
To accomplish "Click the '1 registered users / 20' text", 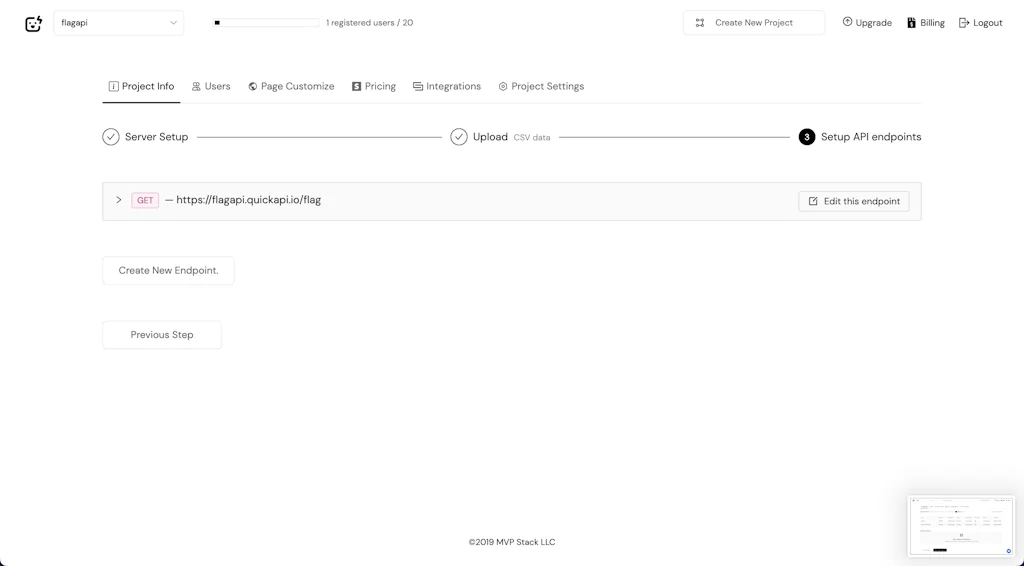I will point(370,23).
